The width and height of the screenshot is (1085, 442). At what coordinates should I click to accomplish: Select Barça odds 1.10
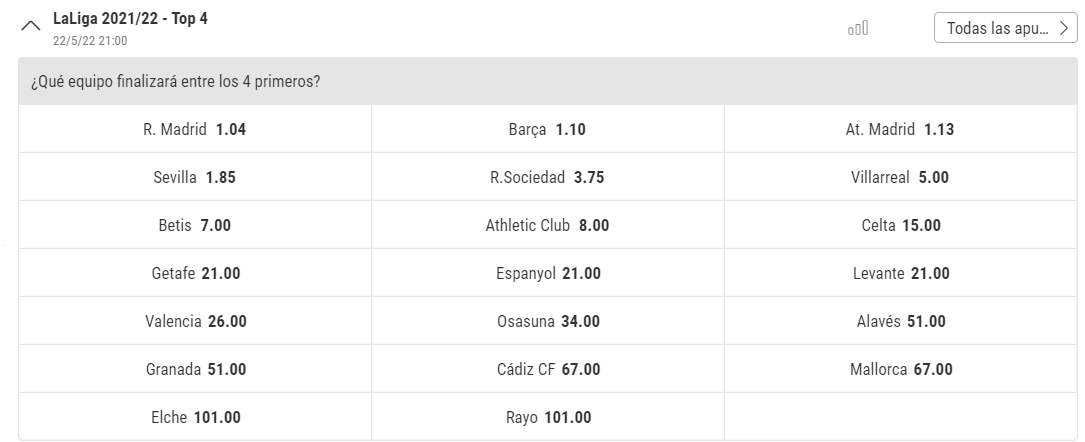coord(547,129)
